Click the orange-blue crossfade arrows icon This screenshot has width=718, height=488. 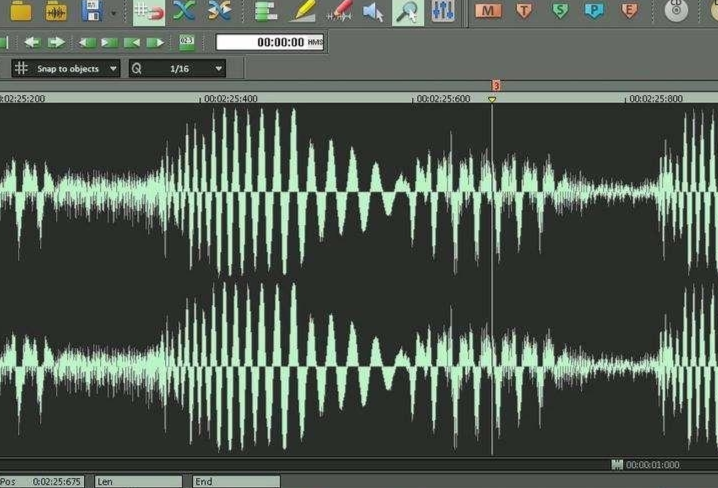219,11
